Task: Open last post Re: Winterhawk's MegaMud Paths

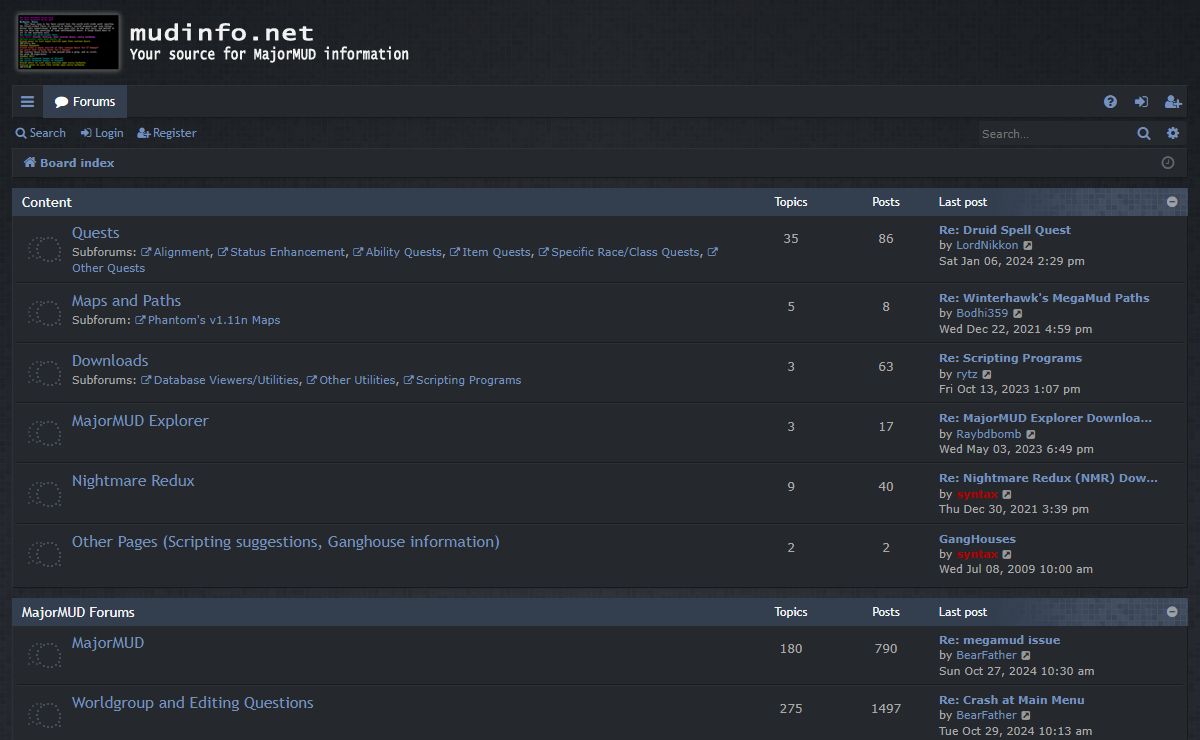Action: [1044, 298]
